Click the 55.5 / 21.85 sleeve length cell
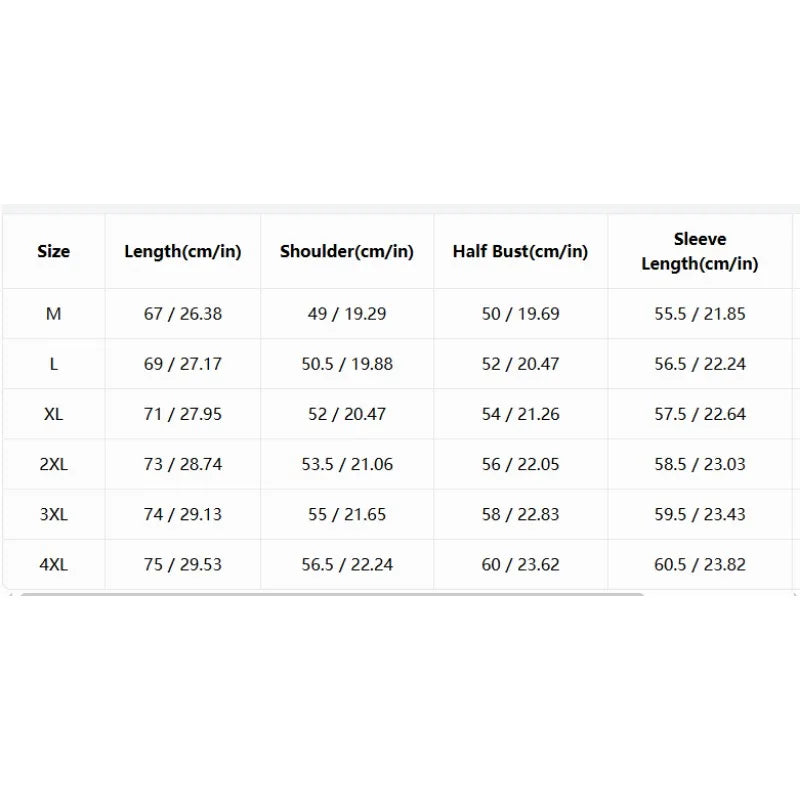The image size is (800, 800). (699, 314)
